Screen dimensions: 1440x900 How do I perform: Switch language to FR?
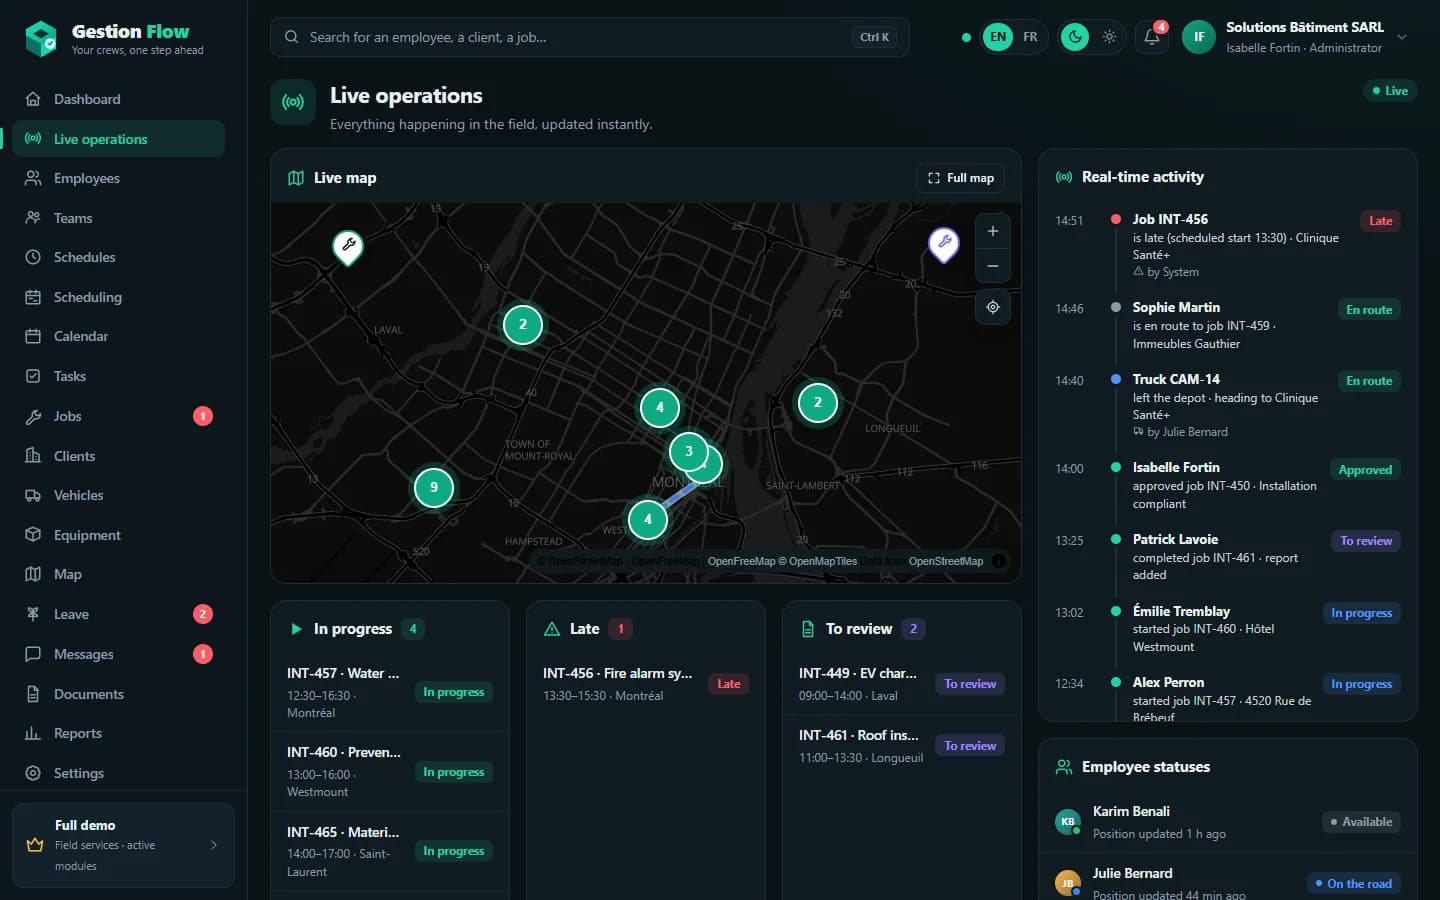(x=1030, y=37)
